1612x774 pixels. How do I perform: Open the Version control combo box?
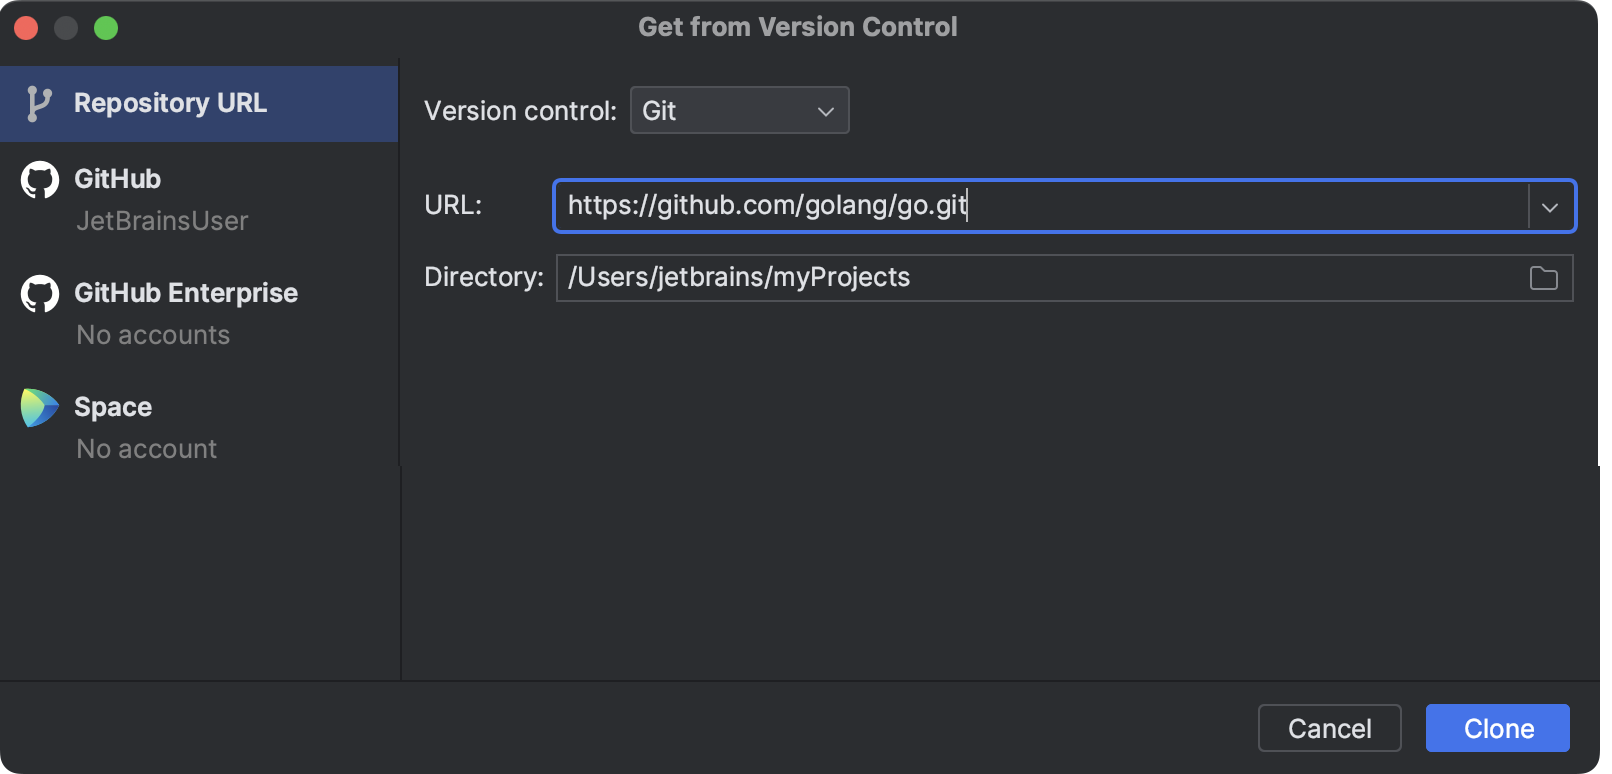pyautogui.click(x=739, y=110)
